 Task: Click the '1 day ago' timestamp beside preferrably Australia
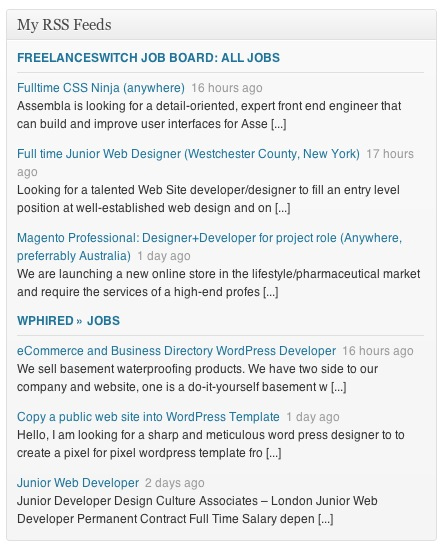[164, 256]
